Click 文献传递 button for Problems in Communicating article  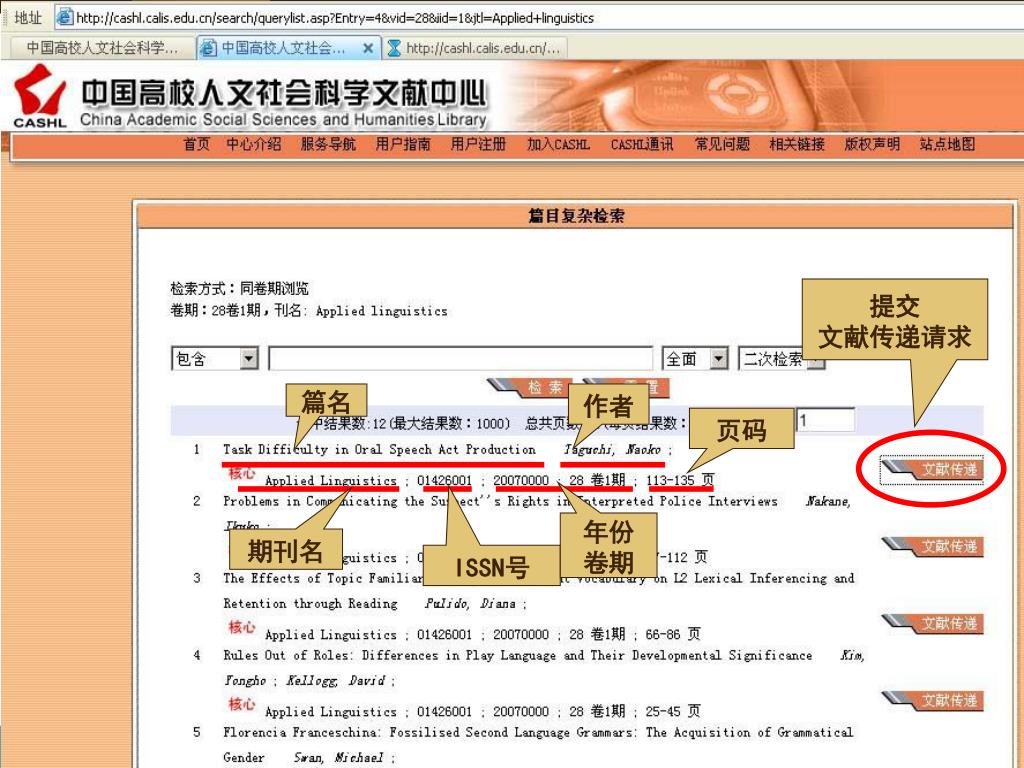click(933, 546)
